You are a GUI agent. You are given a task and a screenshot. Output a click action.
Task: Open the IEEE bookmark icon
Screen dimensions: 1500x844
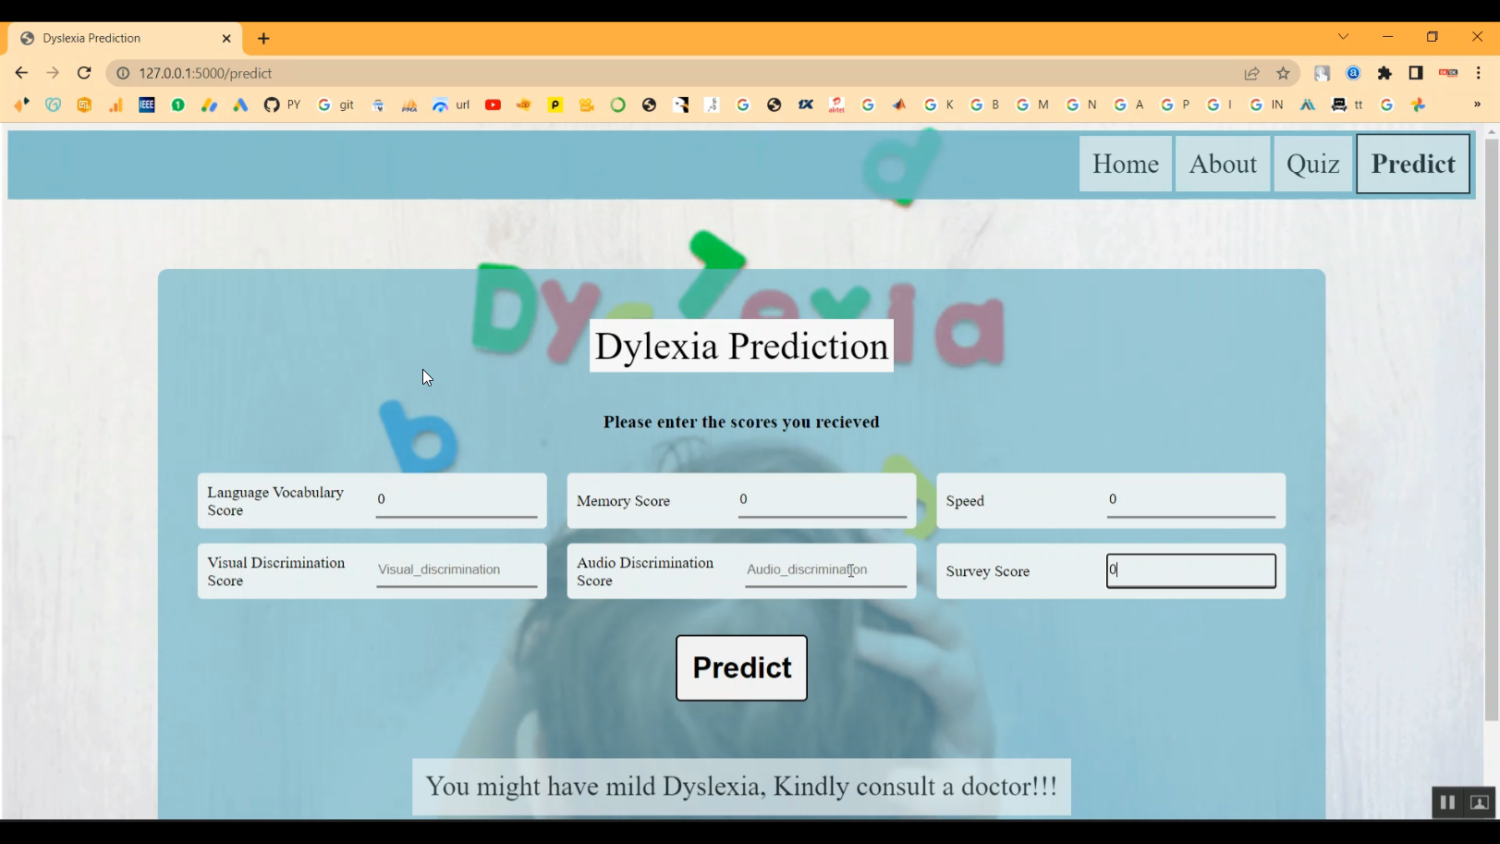(146, 104)
